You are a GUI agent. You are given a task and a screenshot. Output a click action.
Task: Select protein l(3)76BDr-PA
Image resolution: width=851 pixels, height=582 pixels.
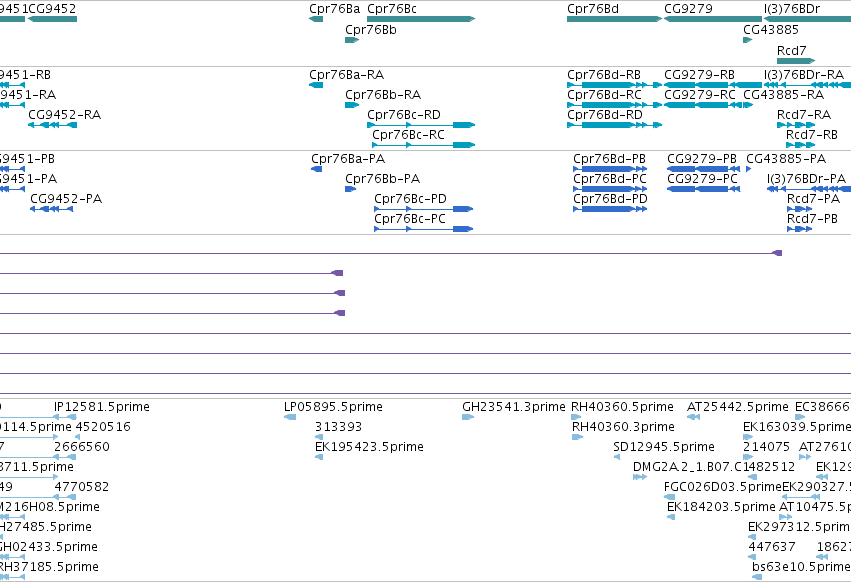coord(809,189)
